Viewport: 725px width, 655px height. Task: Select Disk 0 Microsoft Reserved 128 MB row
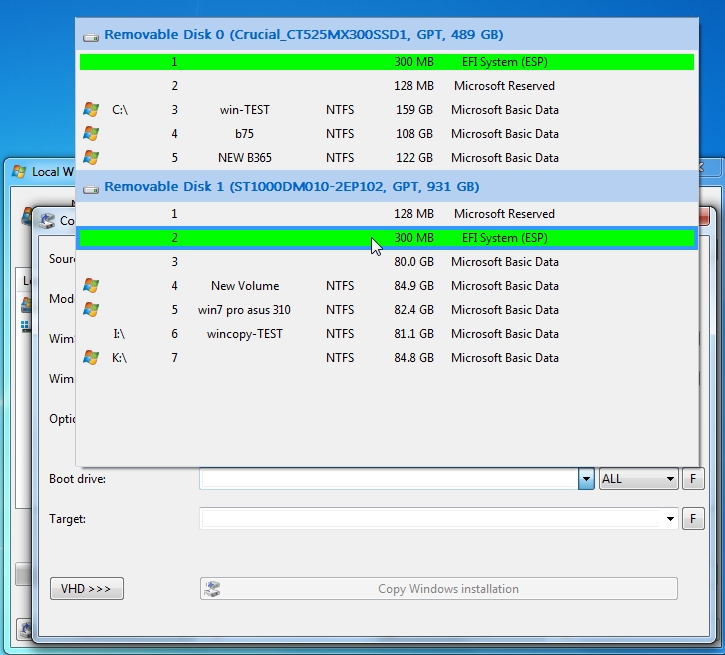point(387,86)
